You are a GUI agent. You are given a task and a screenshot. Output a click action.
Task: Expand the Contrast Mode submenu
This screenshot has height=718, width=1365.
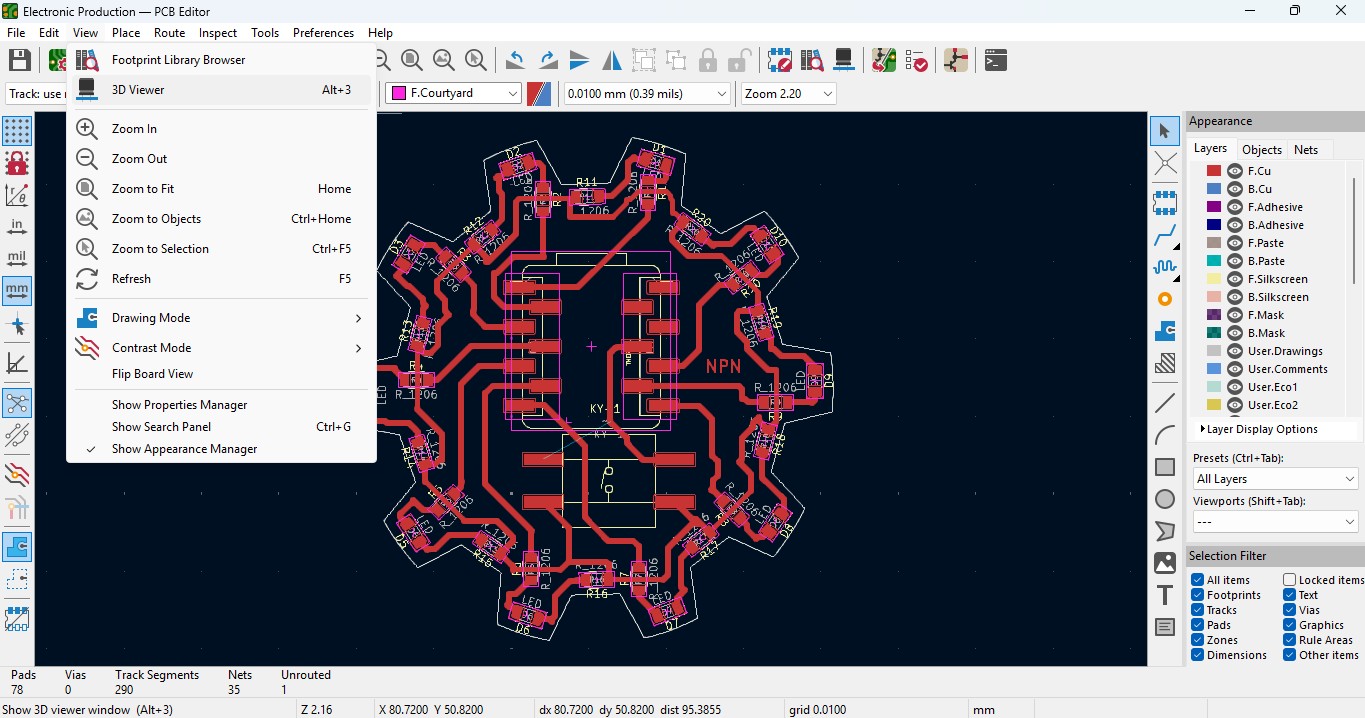pos(221,348)
